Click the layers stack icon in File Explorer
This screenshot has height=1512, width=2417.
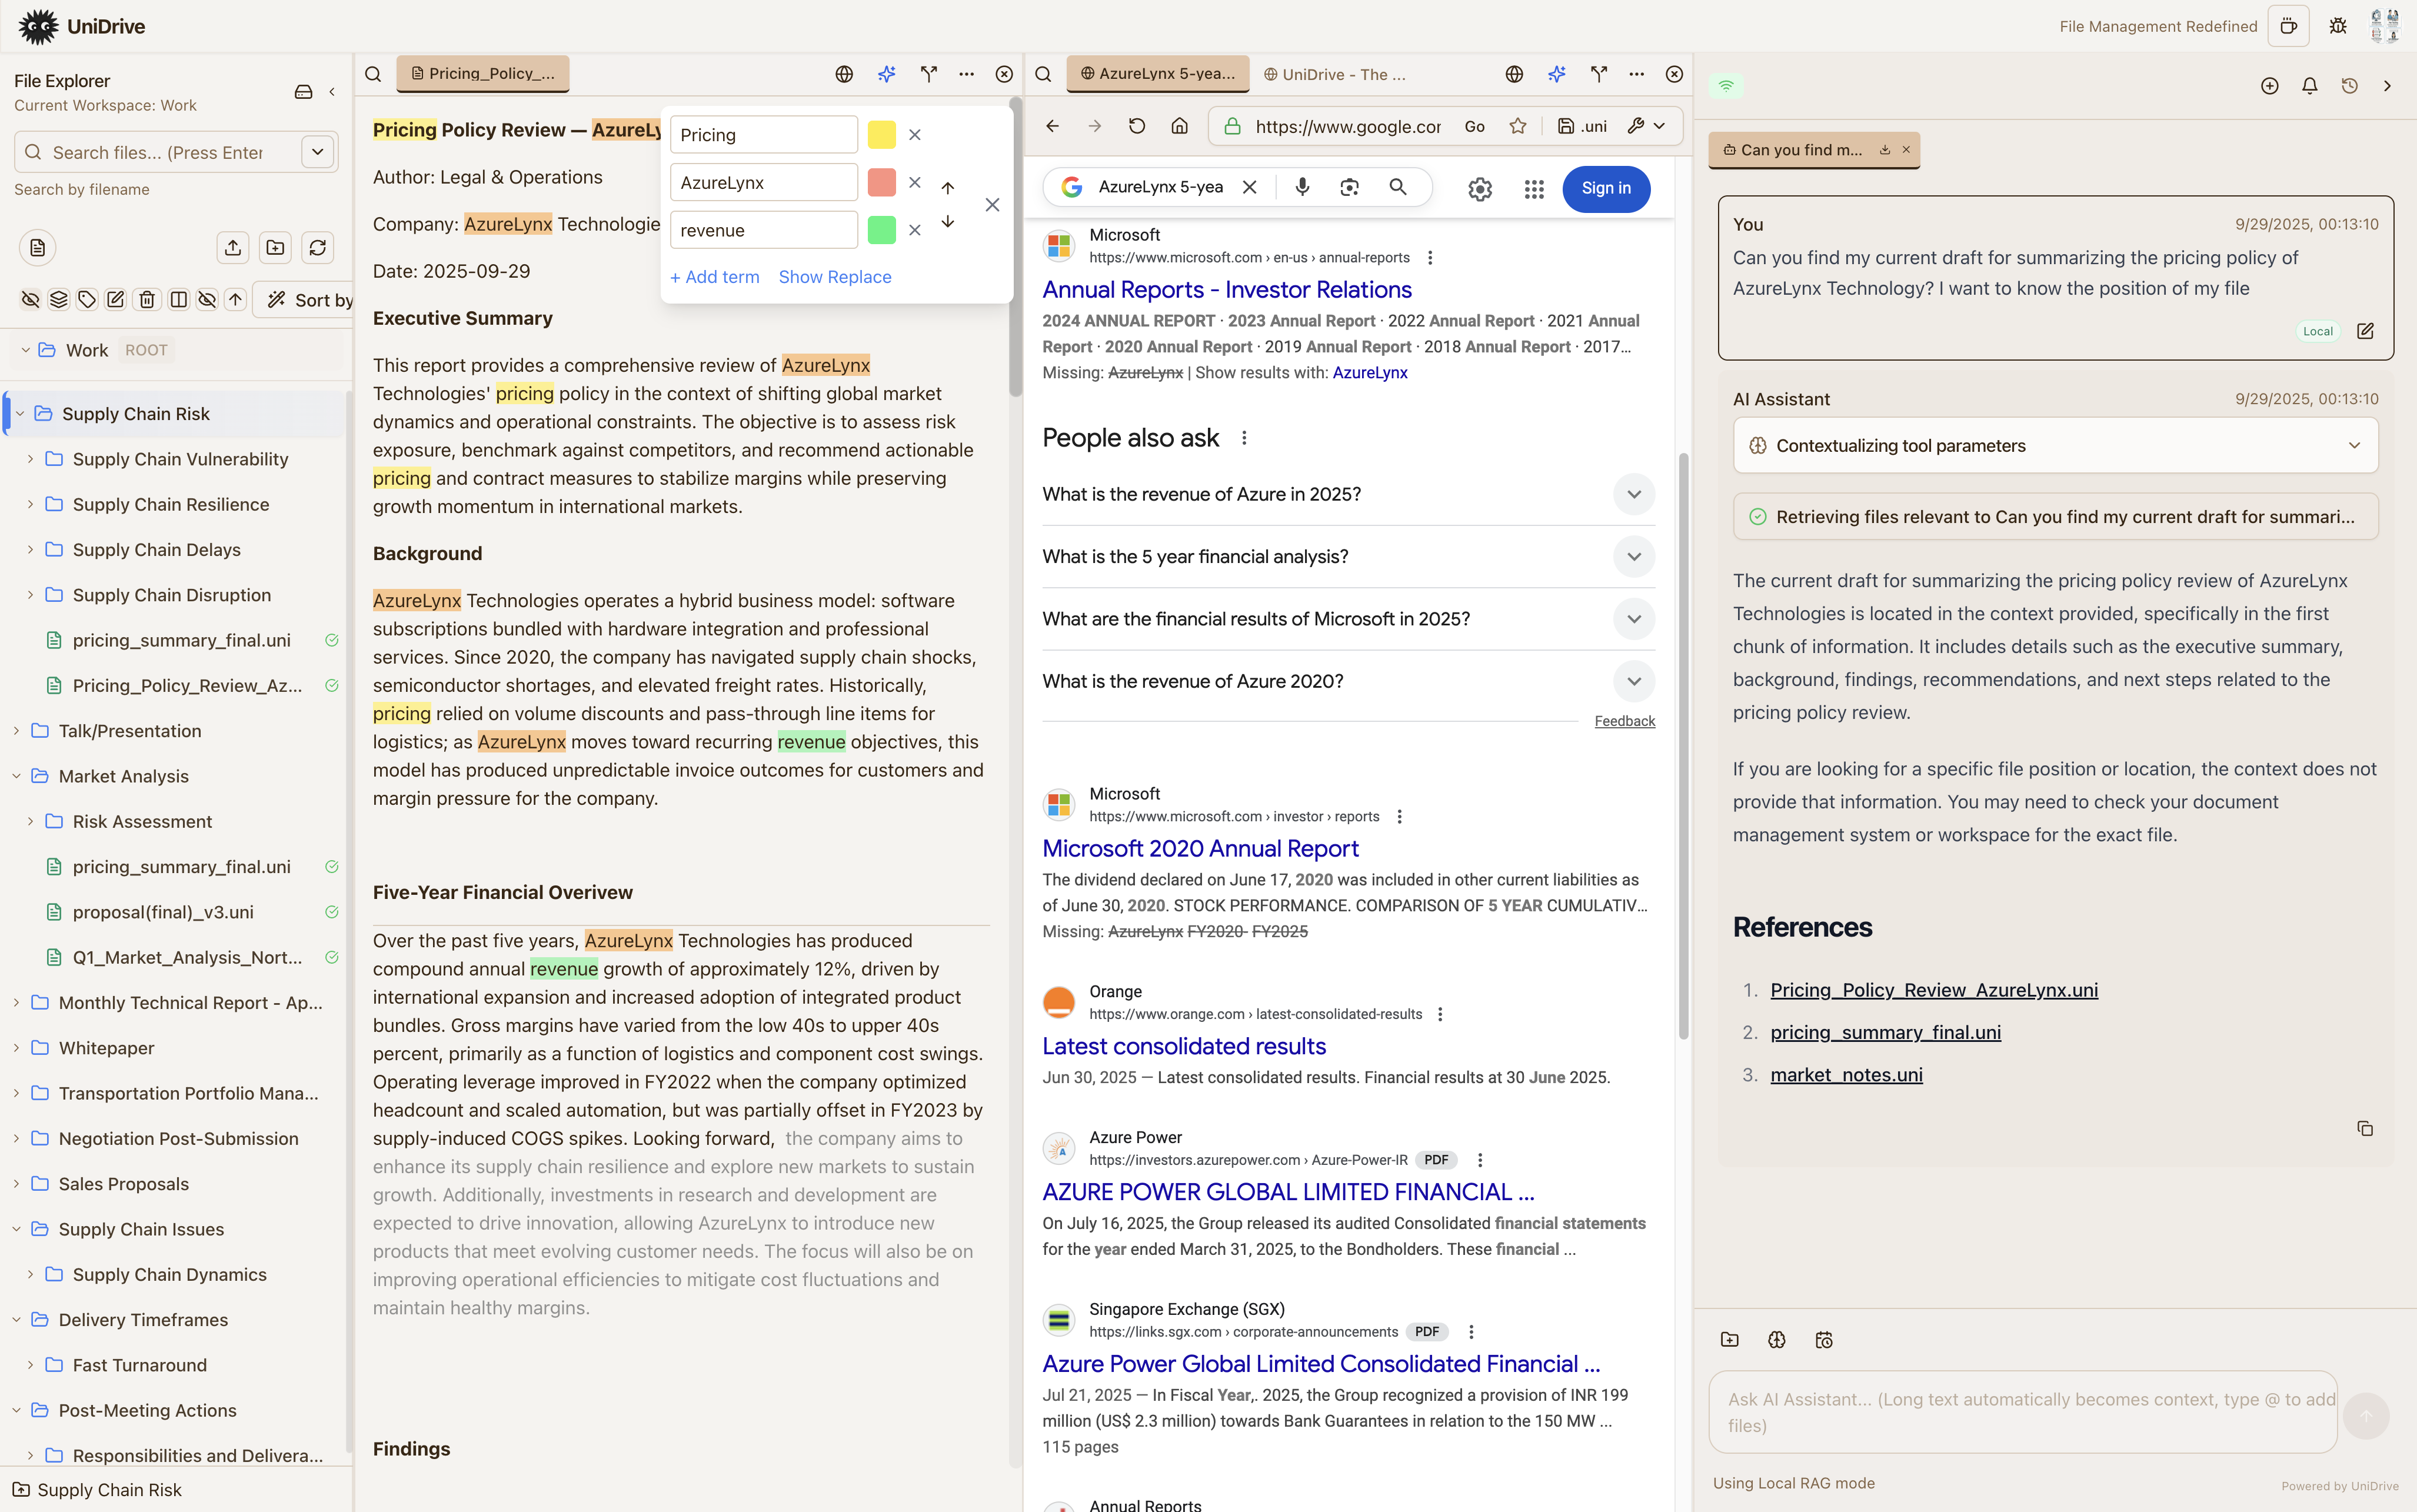(59, 300)
